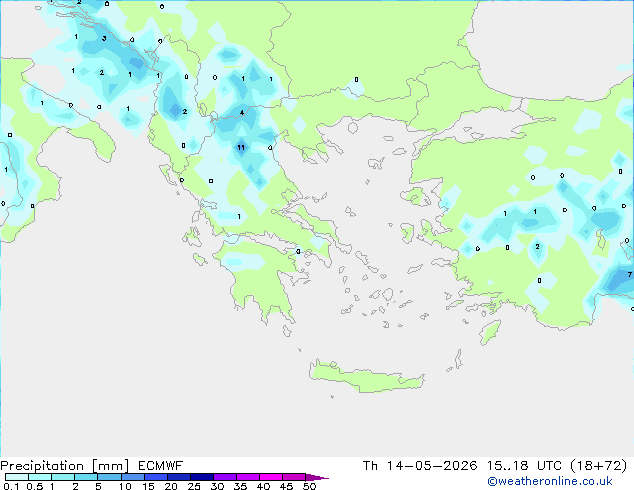Click the '35' legend tick label
Viewport: 634px width, 490px height.
point(240,486)
